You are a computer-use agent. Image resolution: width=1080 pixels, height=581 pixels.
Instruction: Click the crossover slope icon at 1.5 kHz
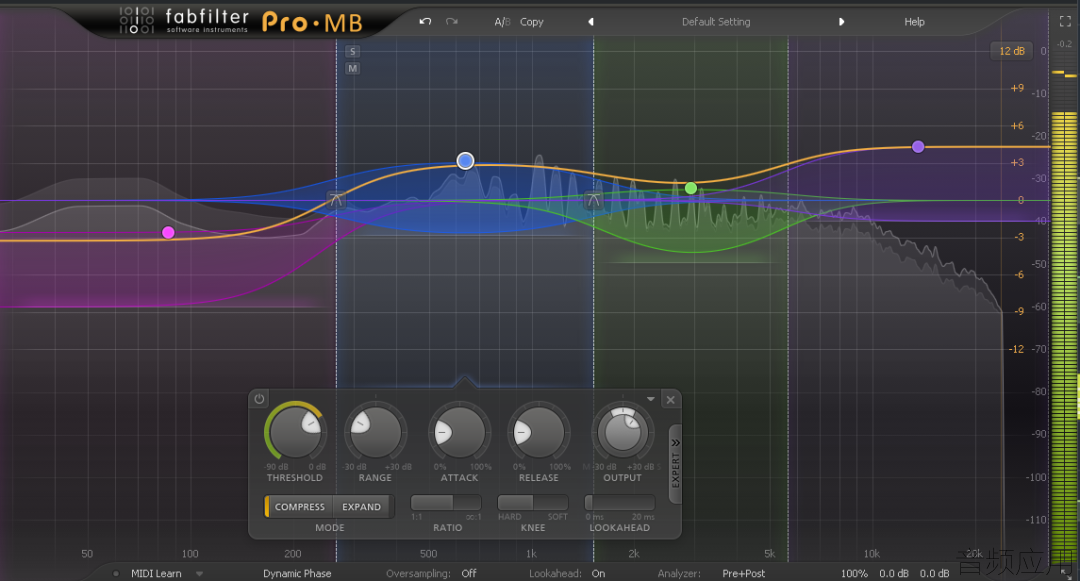(594, 200)
